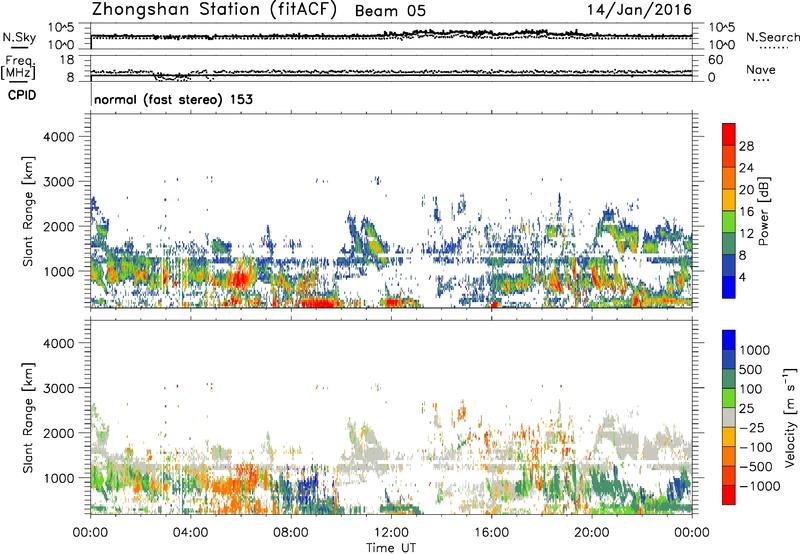The image size is (800, 554).
Task: Click the "500" label on Velocity color bar
Action: pos(751,369)
